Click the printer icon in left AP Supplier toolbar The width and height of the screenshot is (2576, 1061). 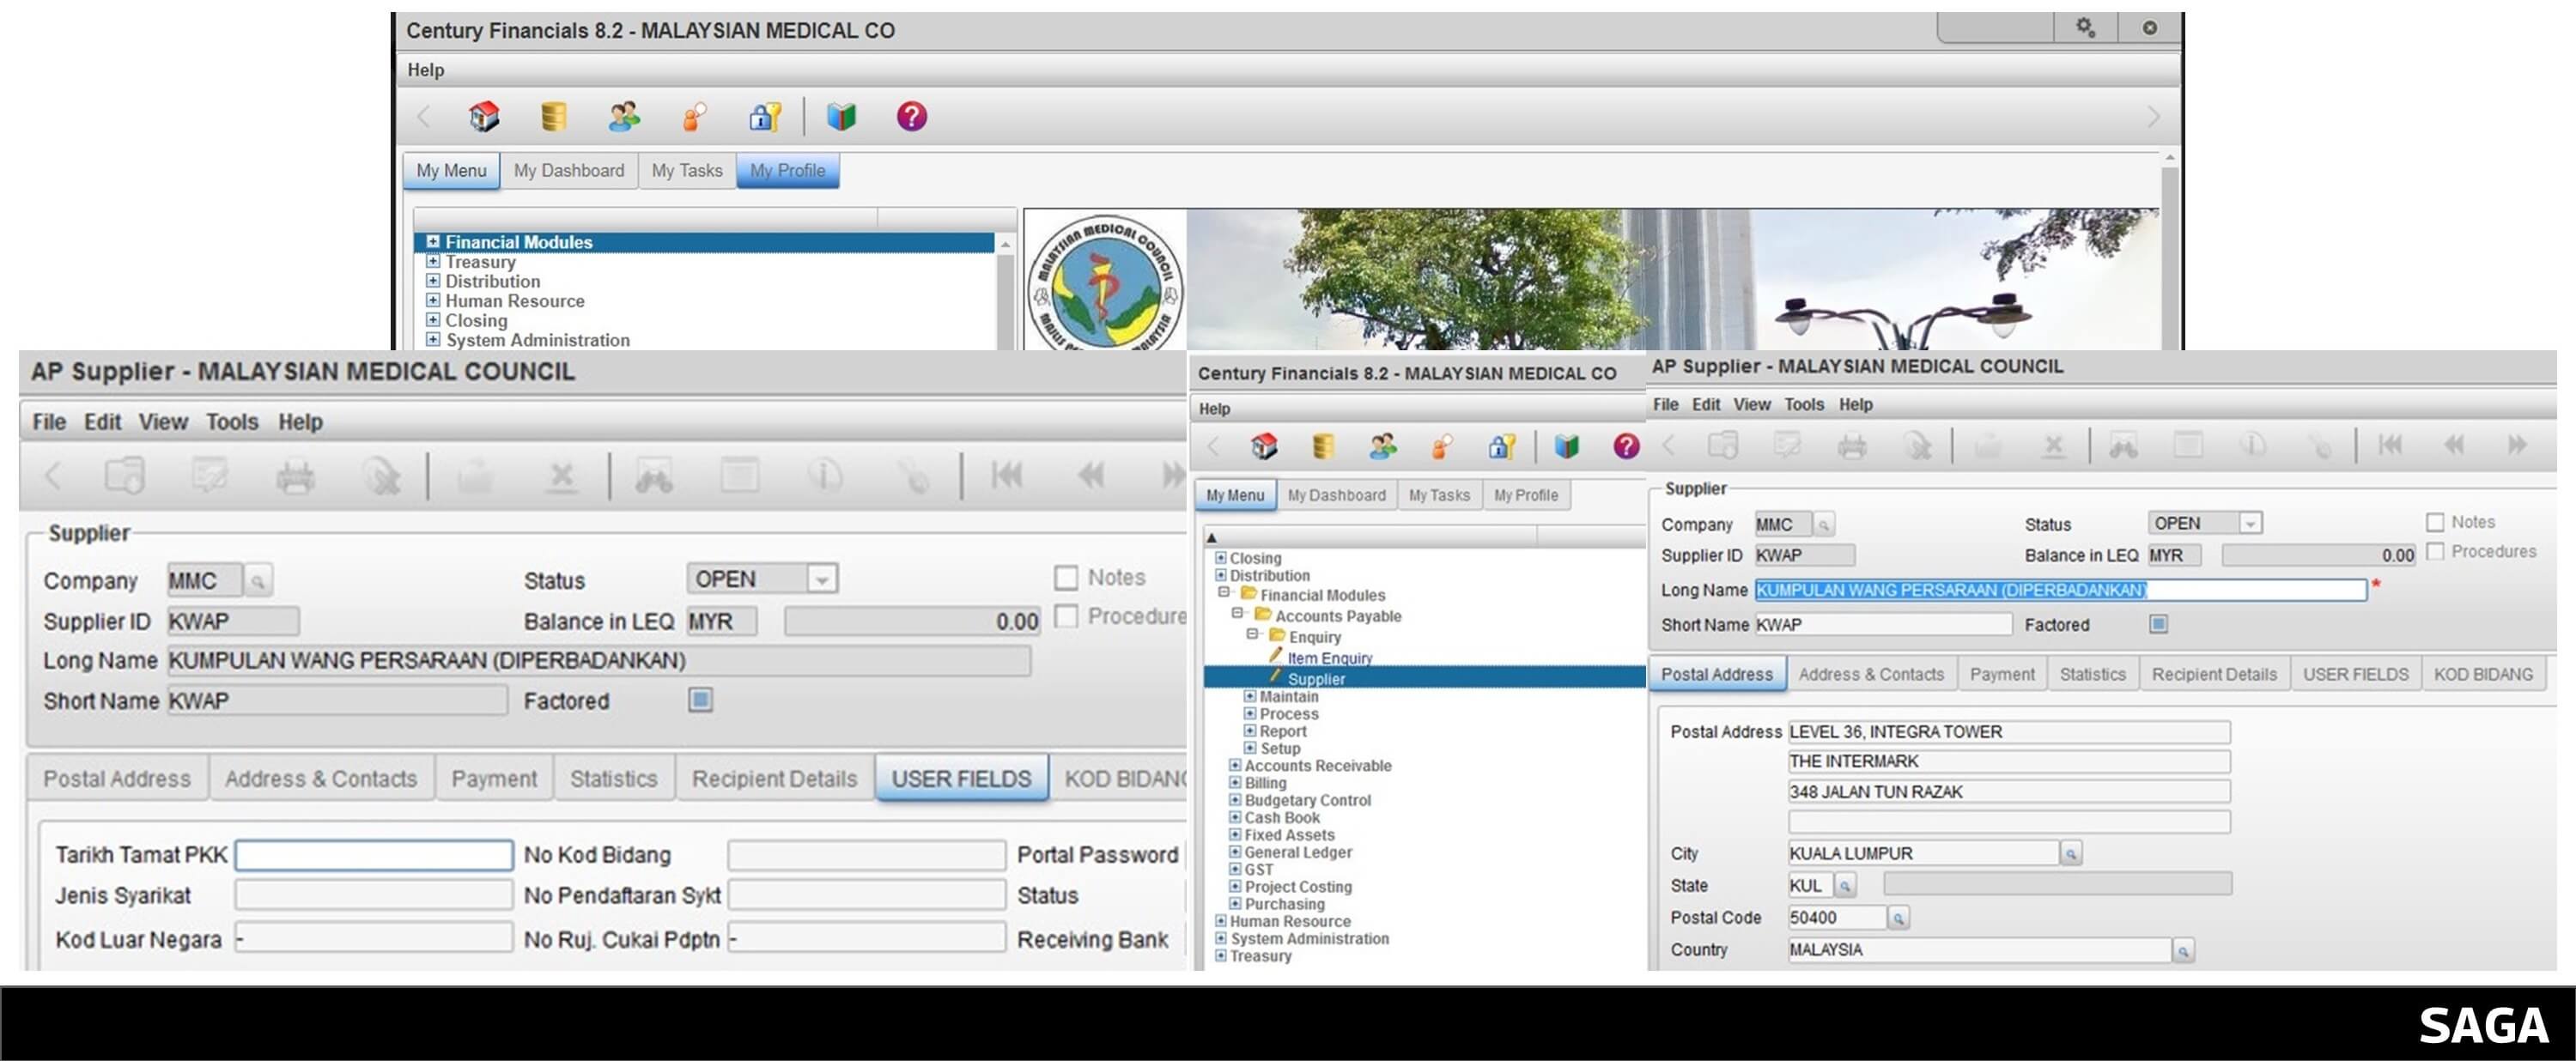[295, 476]
